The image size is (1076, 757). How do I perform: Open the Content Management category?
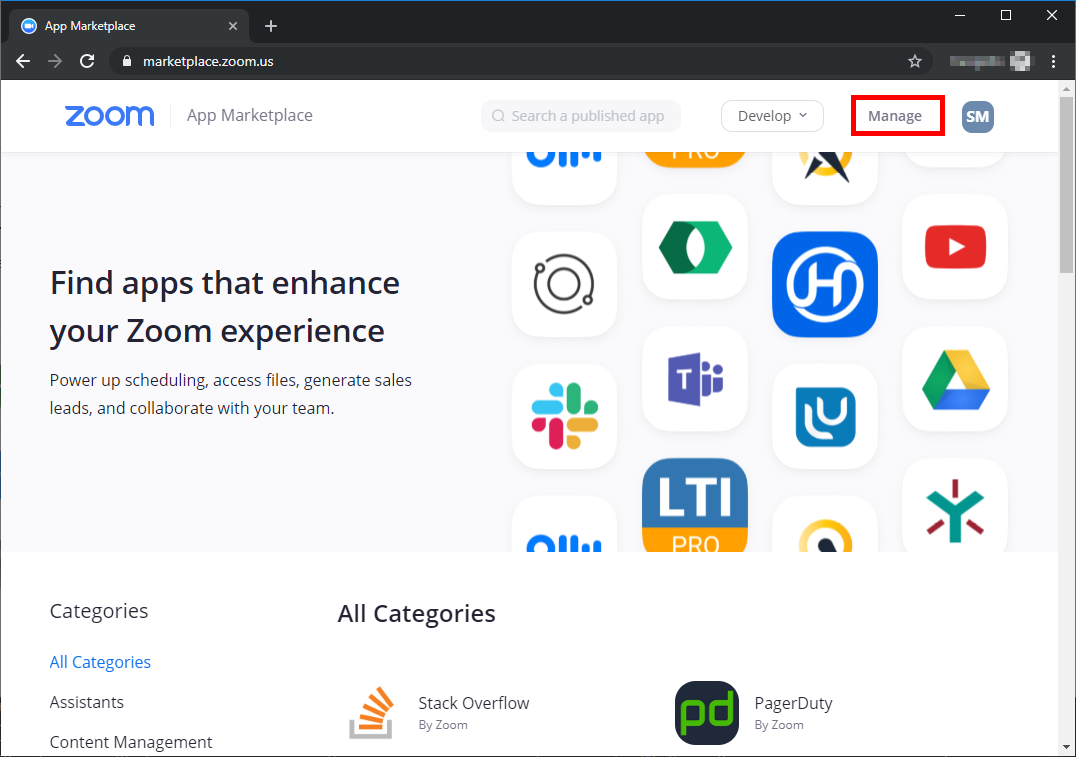pyautogui.click(x=131, y=742)
